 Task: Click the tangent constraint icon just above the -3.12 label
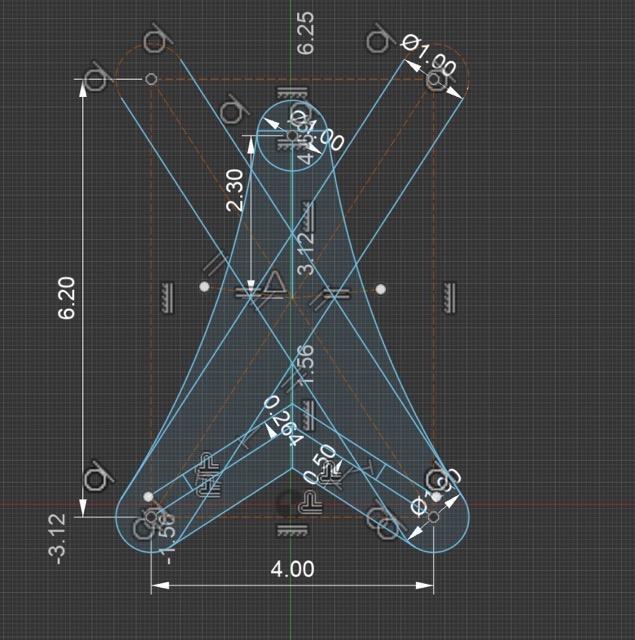pos(98,476)
